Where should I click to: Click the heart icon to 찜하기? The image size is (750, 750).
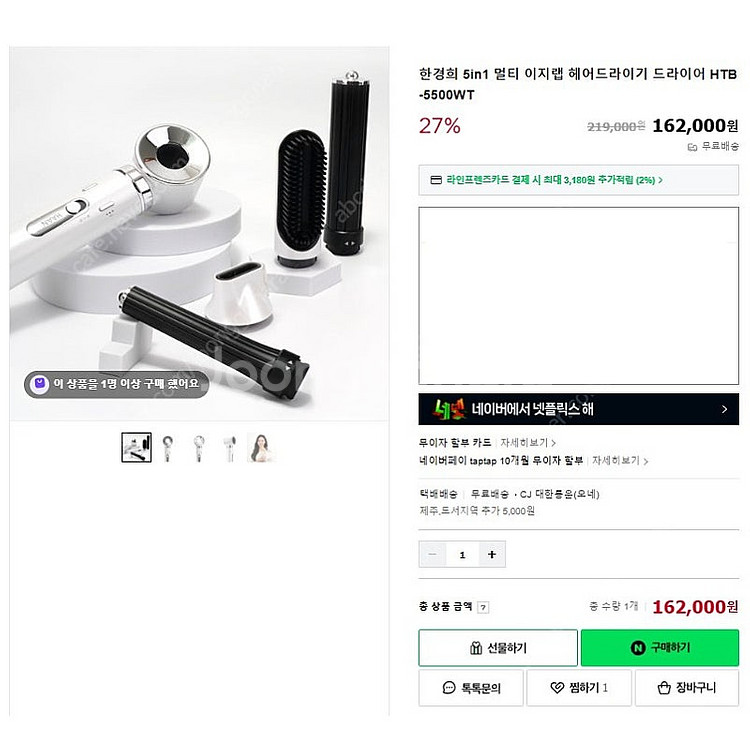tap(557, 688)
